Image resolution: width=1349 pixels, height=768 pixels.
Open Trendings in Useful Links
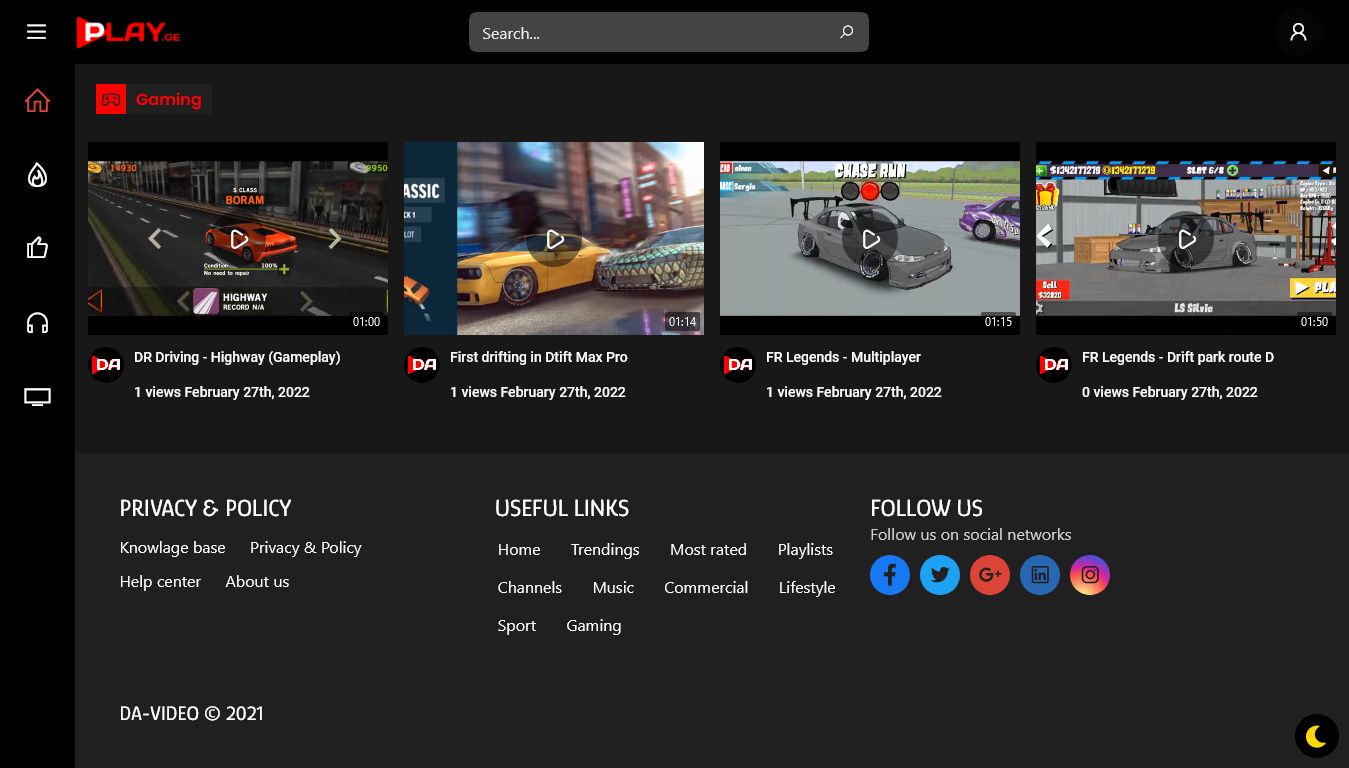coord(605,549)
